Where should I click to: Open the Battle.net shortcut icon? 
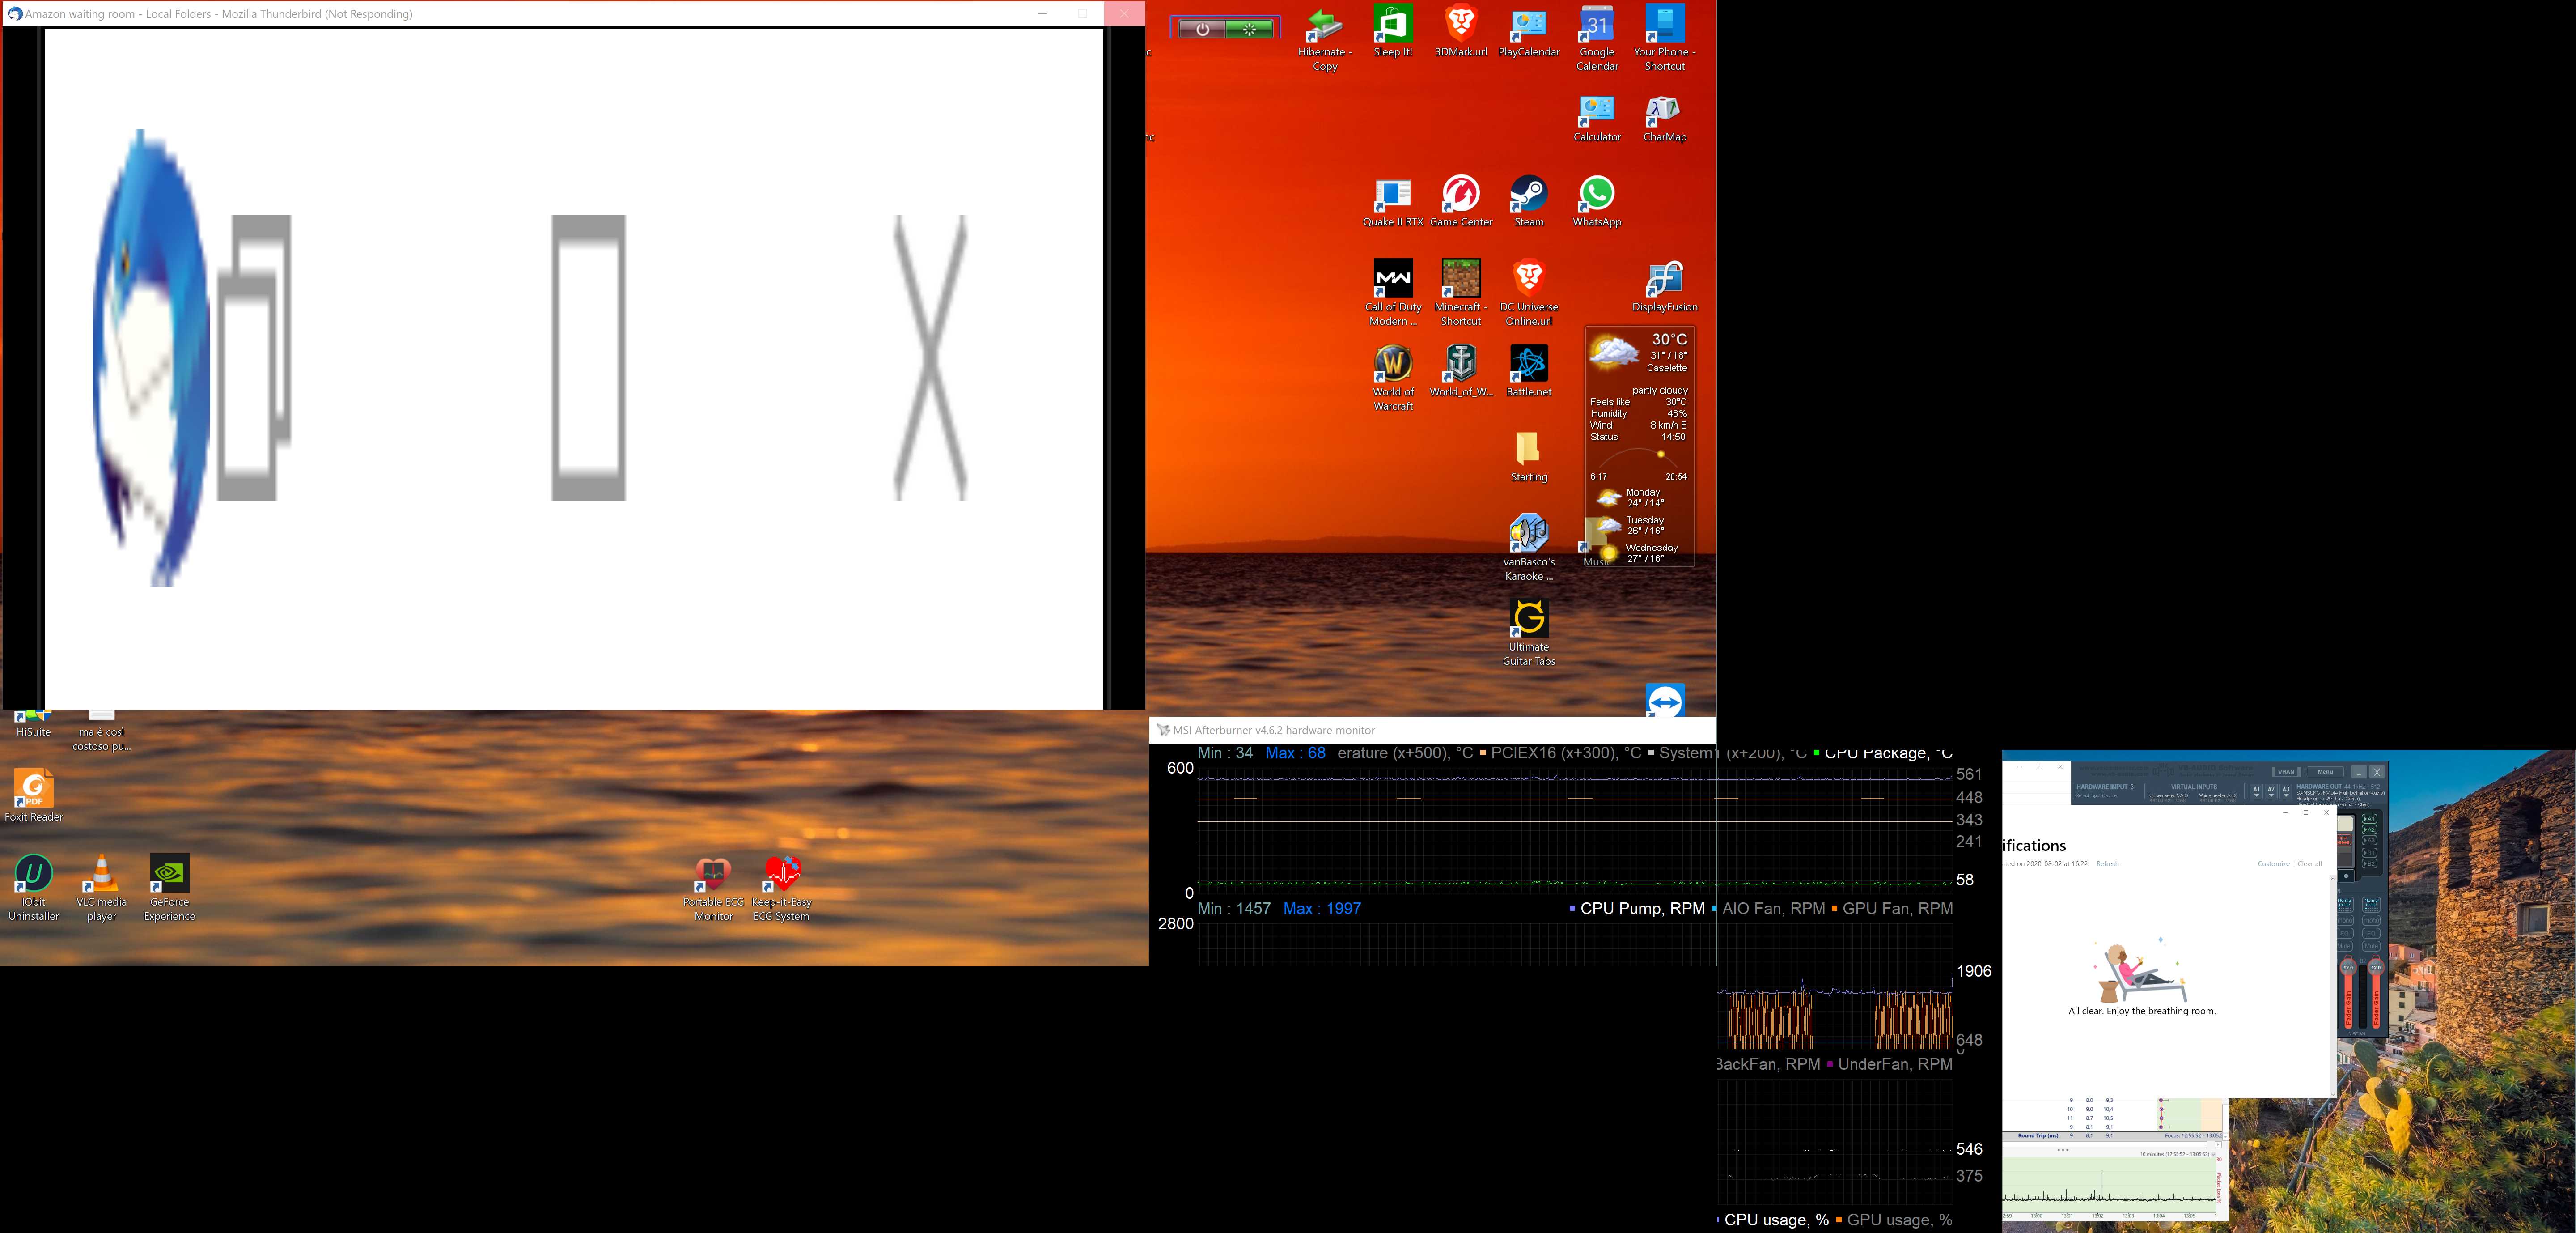(x=1528, y=364)
